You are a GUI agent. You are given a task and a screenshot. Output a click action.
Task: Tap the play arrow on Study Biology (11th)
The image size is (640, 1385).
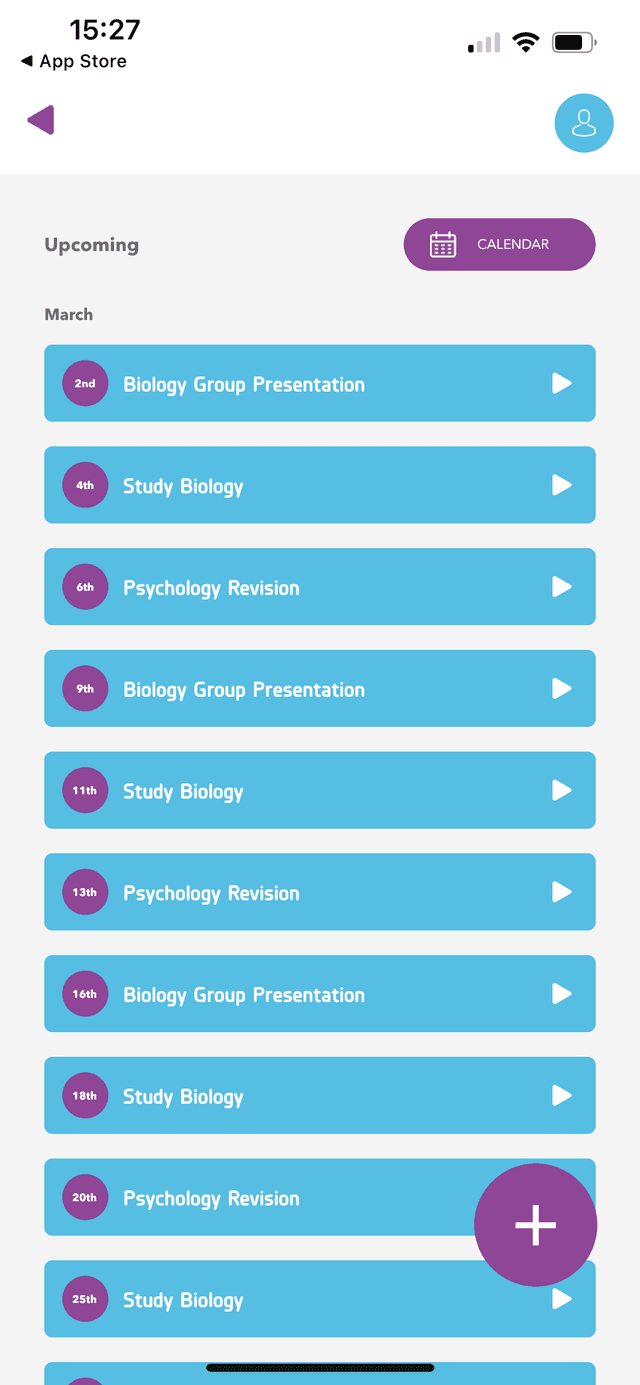(561, 790)
